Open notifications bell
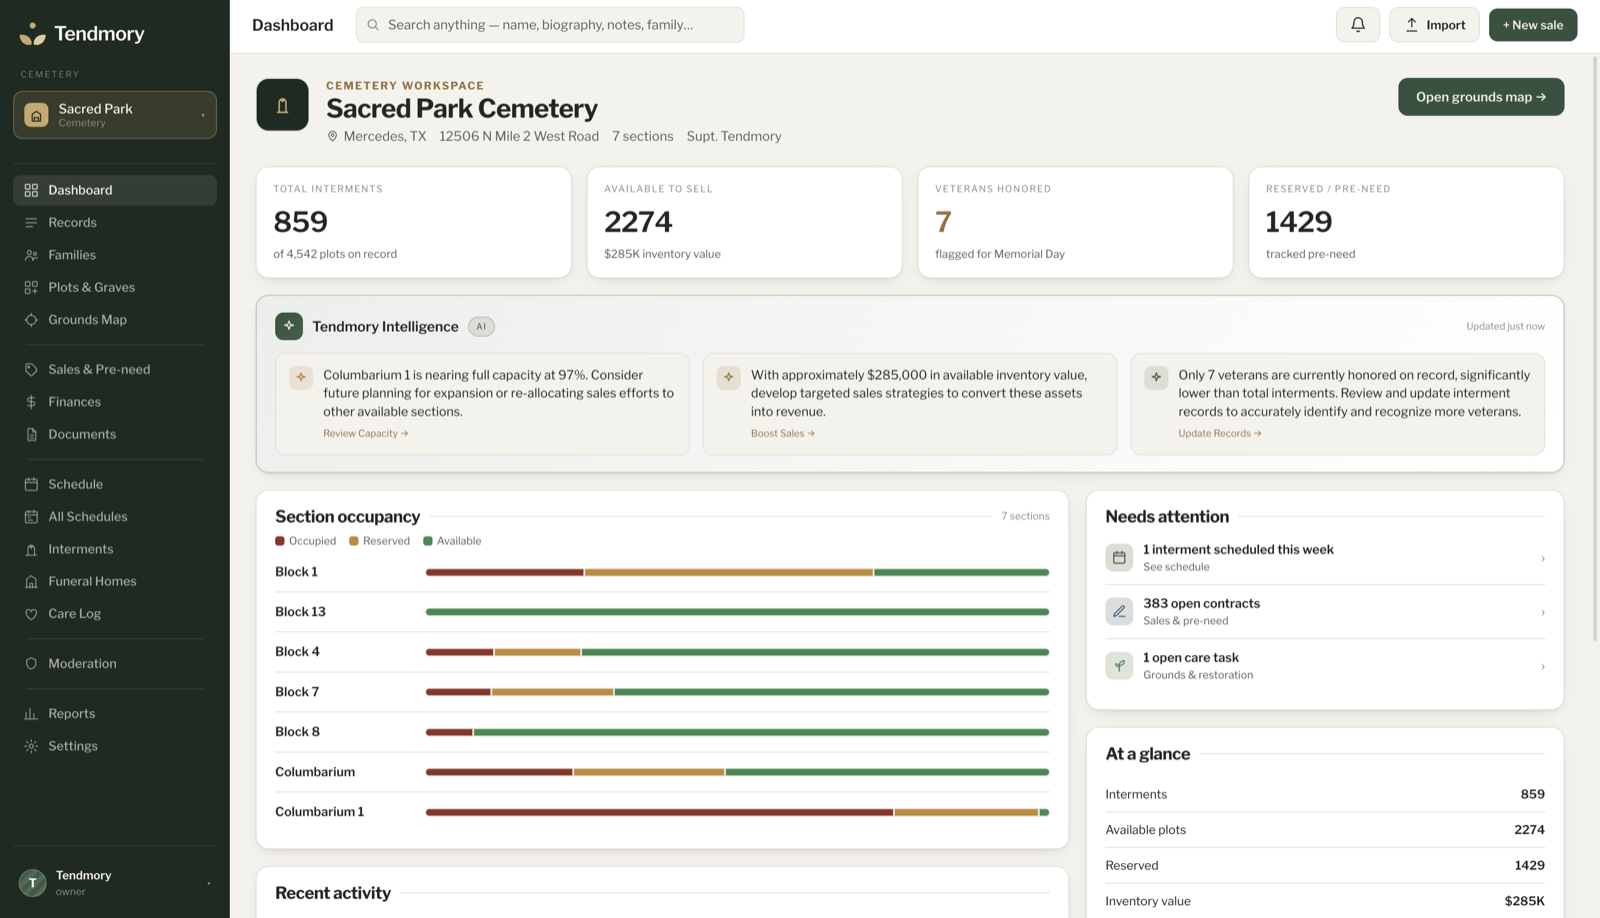Image resolution: width=1600 pixels, height=918 pixels. click(x=1357, y=25)
